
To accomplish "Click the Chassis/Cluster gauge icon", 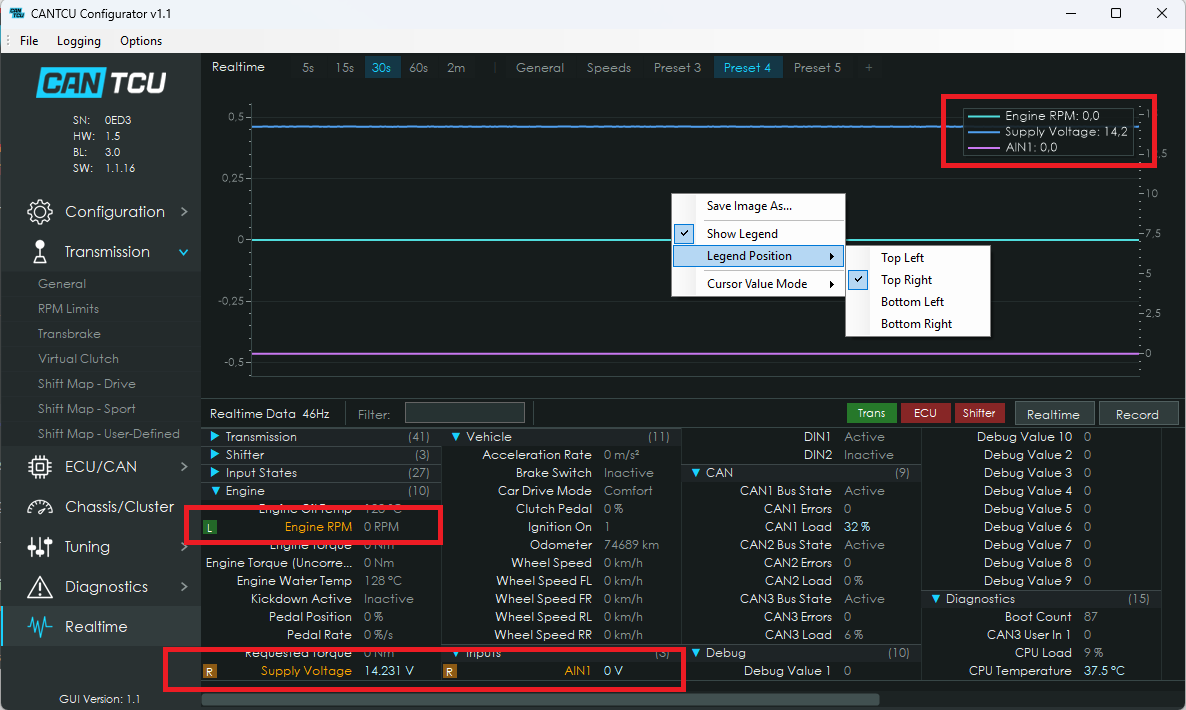I will (x=39, y=507).
